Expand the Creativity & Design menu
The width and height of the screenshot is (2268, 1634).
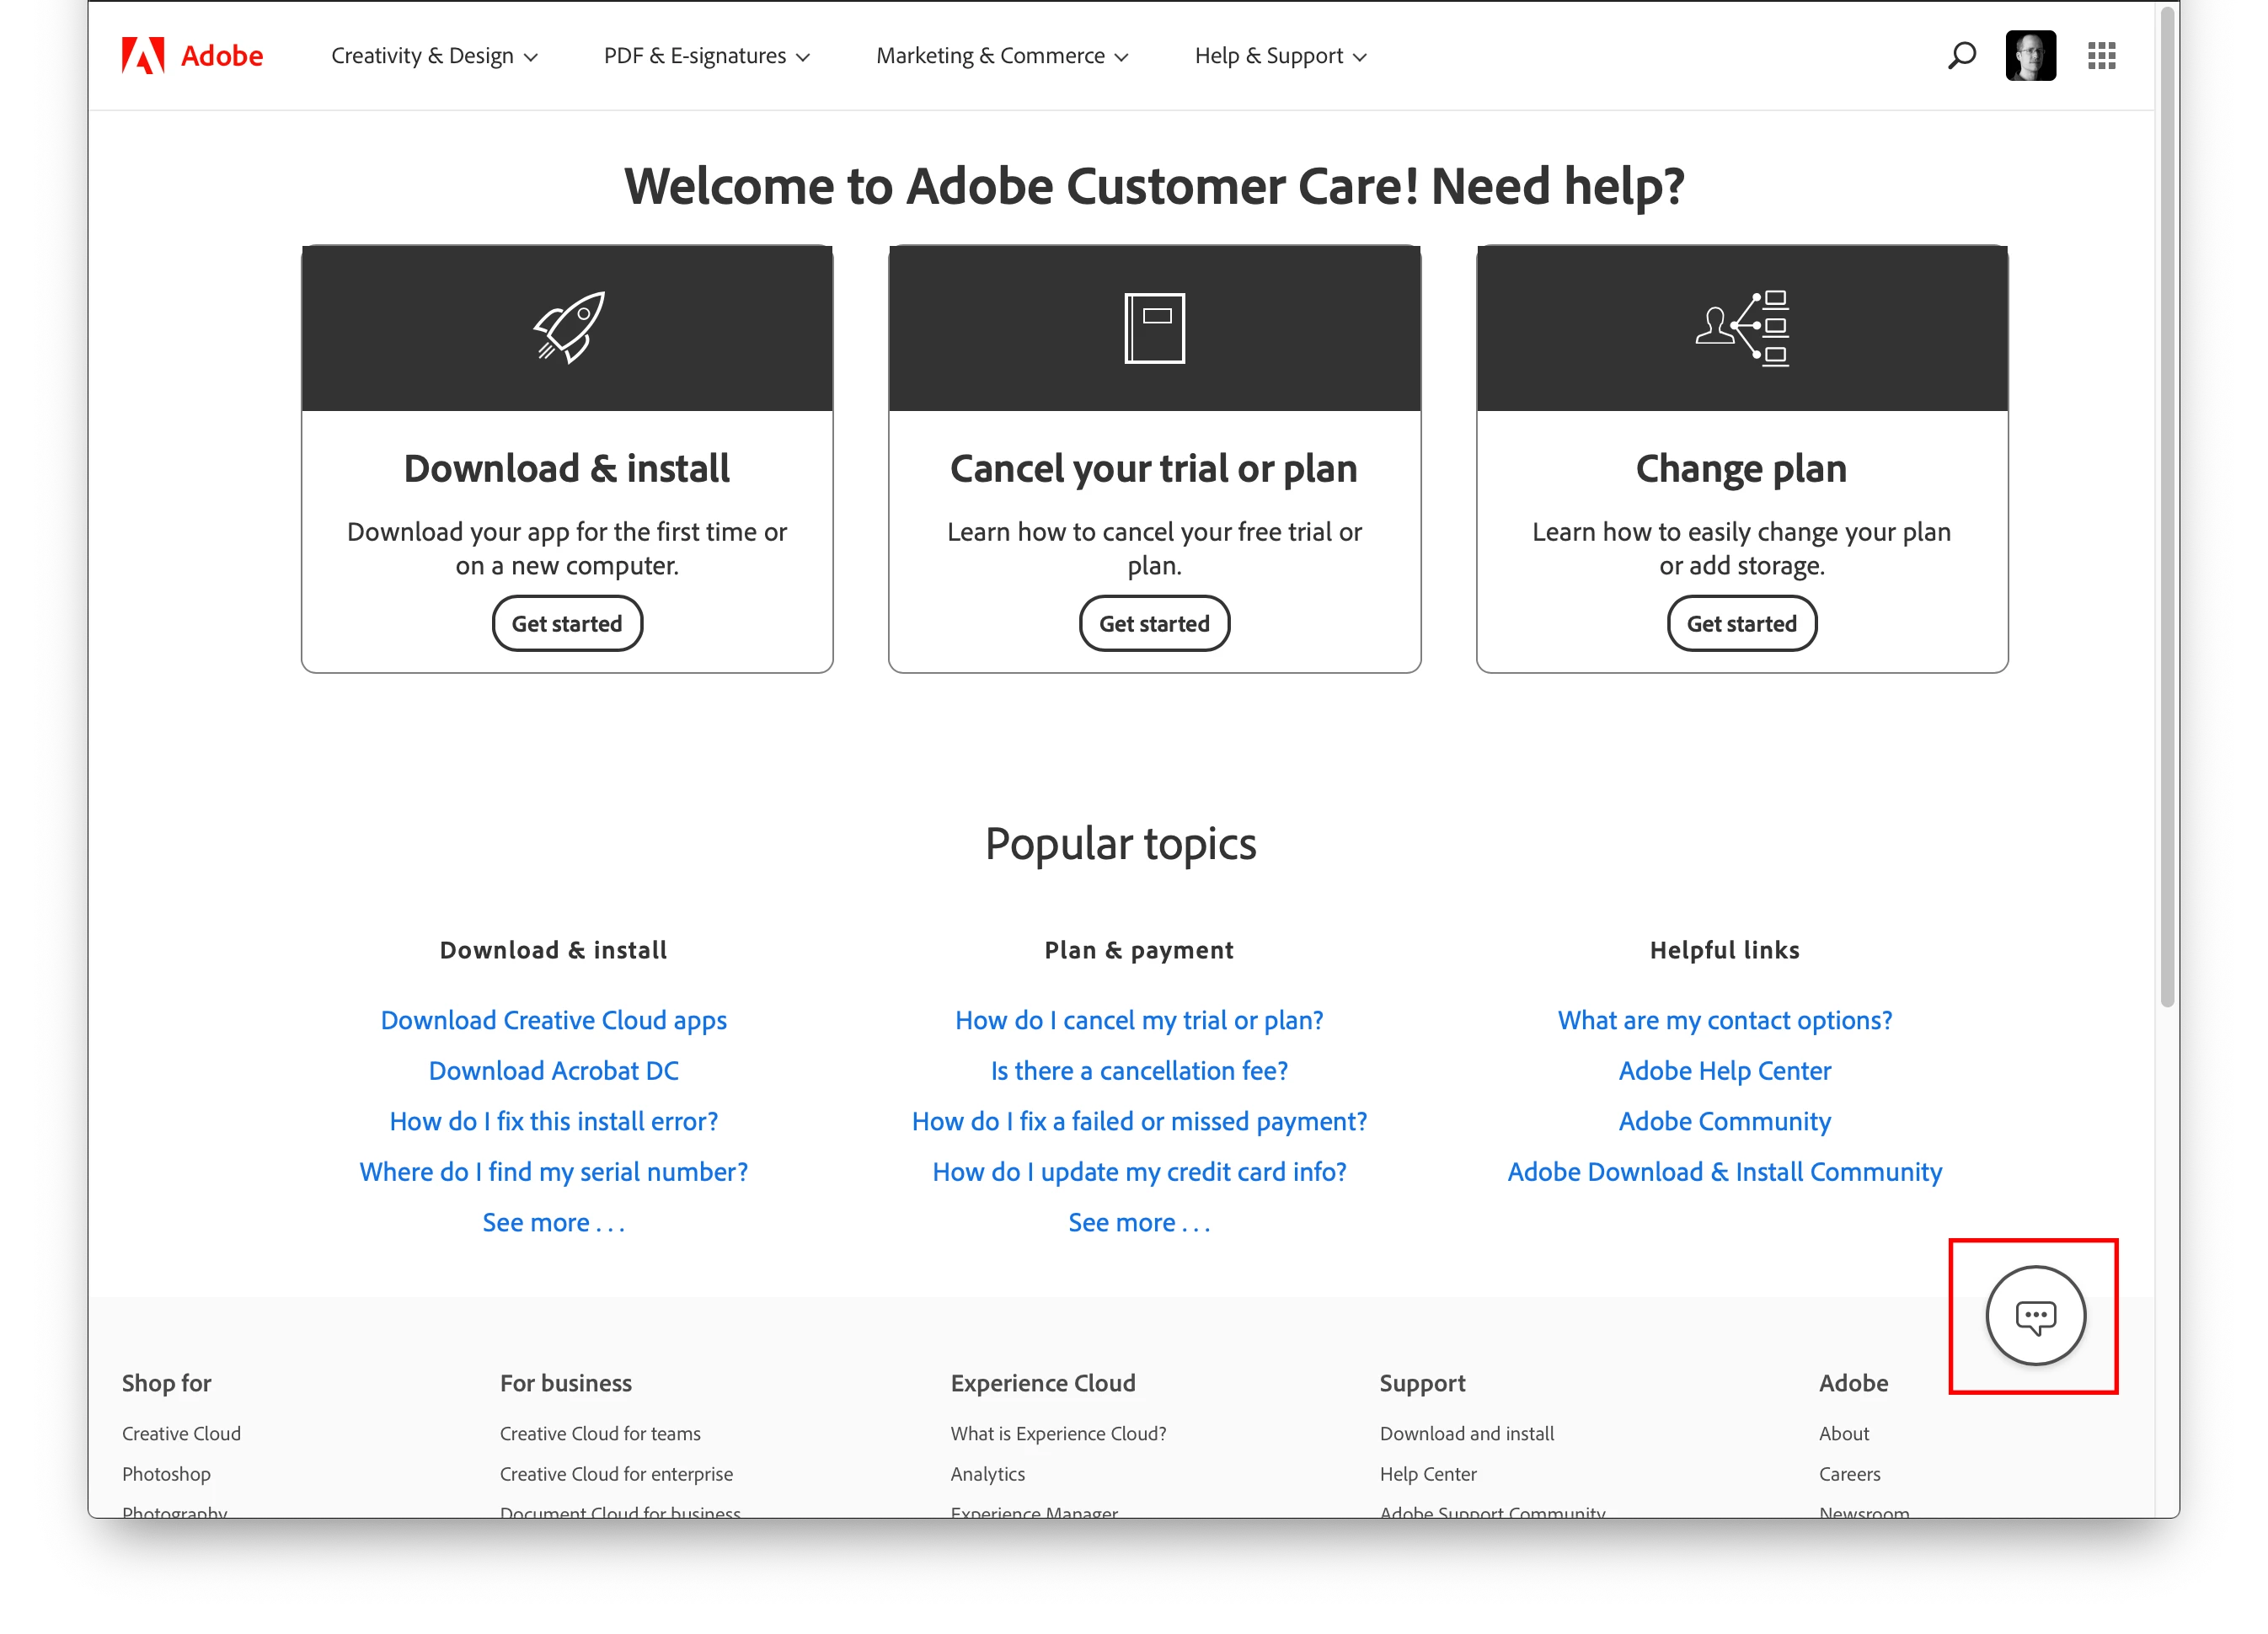pos(433,56)
